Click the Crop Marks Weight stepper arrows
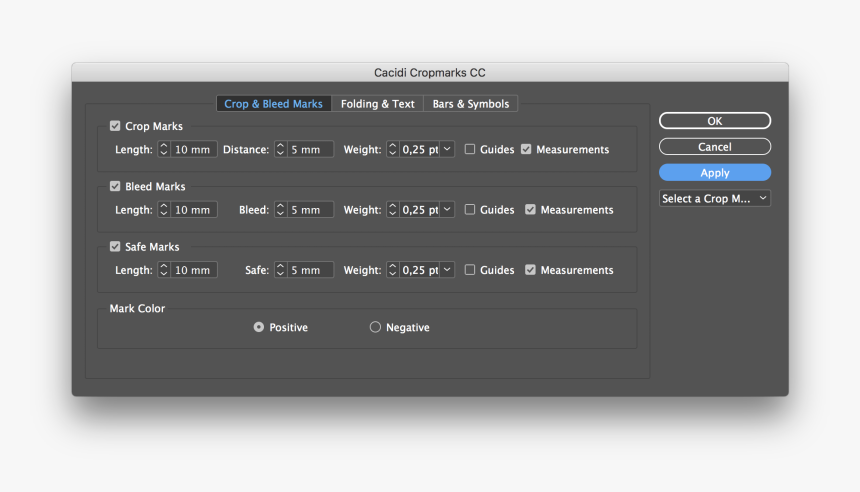Viewport: 860px width, 492px height. [392, 149]
